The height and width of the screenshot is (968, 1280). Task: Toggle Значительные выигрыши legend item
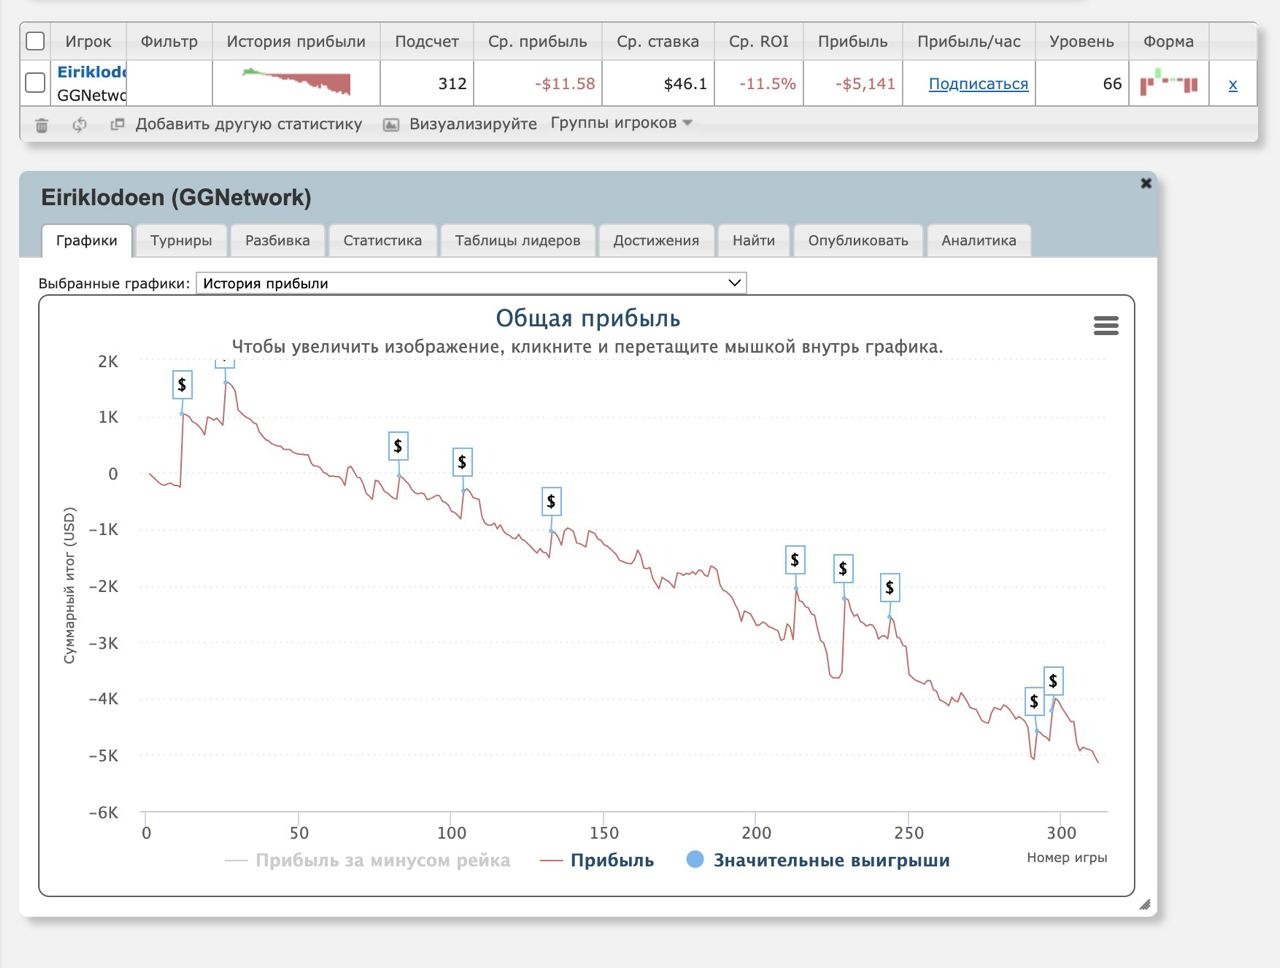(x=817, y=860)
